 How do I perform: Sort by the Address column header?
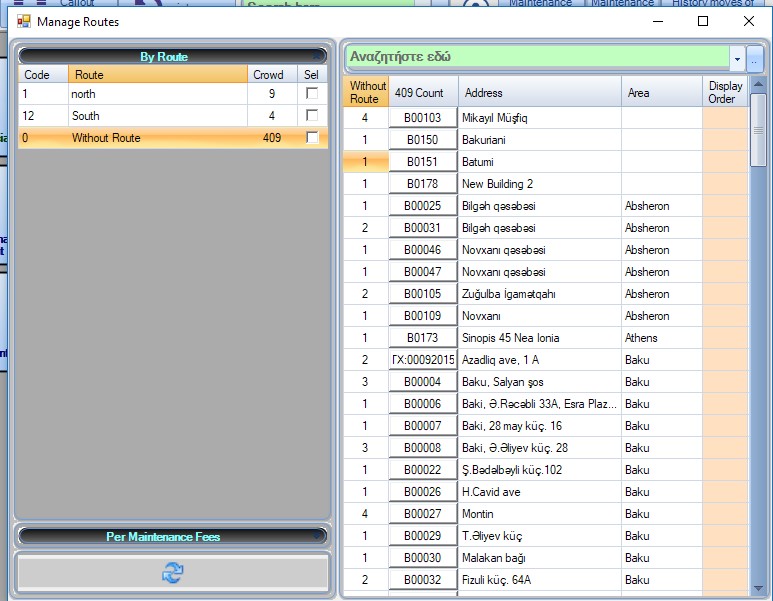point(539,93)
